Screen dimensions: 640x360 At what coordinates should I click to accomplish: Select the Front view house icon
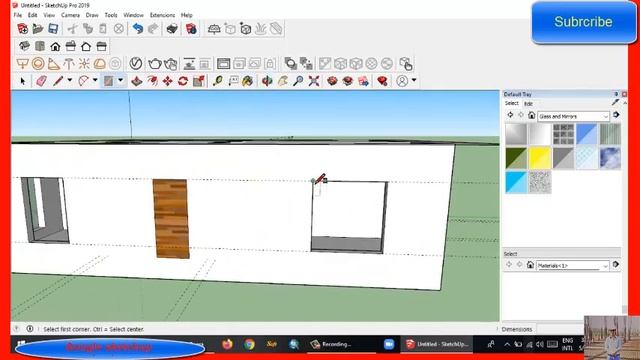point(55,46)
